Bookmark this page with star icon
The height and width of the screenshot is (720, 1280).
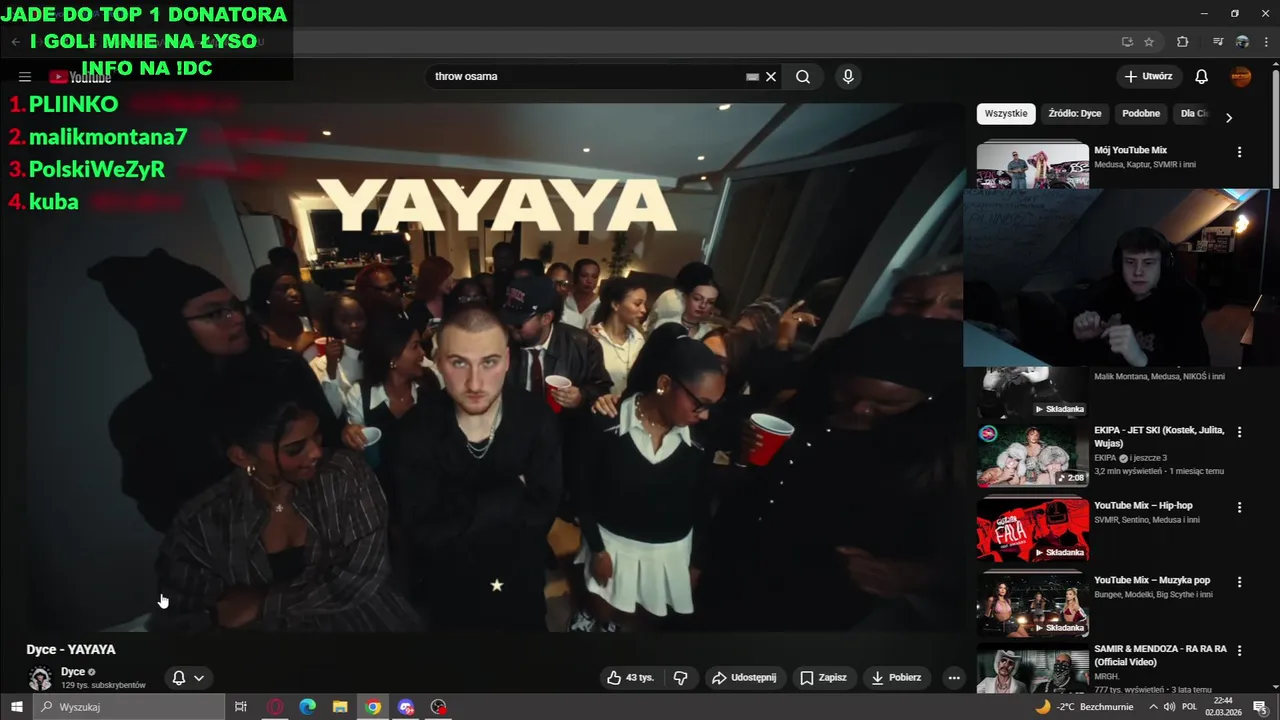click(1149, 42)
